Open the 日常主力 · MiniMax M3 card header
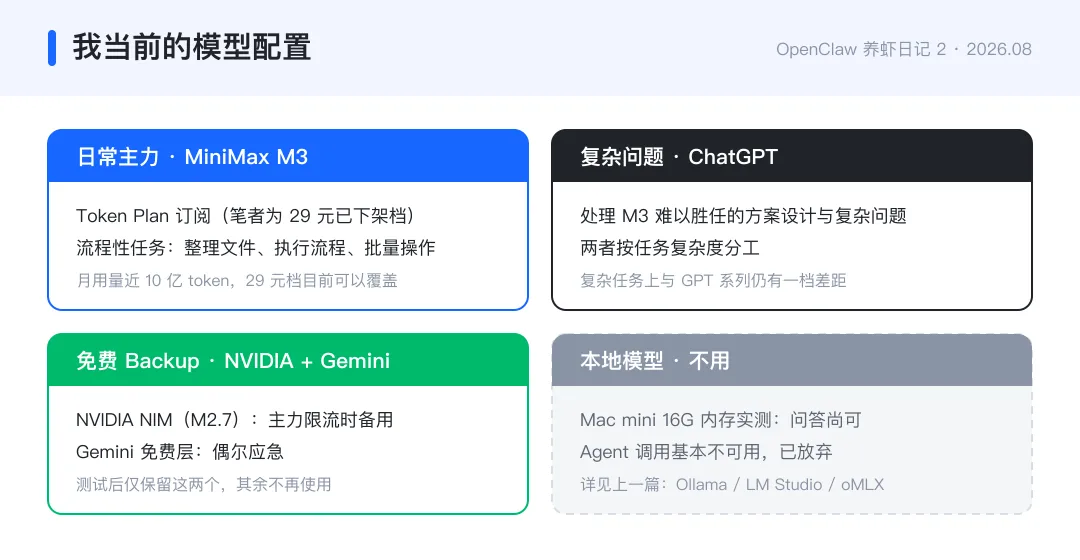This screenshot has height=560, width=1080. pyautogui.click(x=288, y=156)
